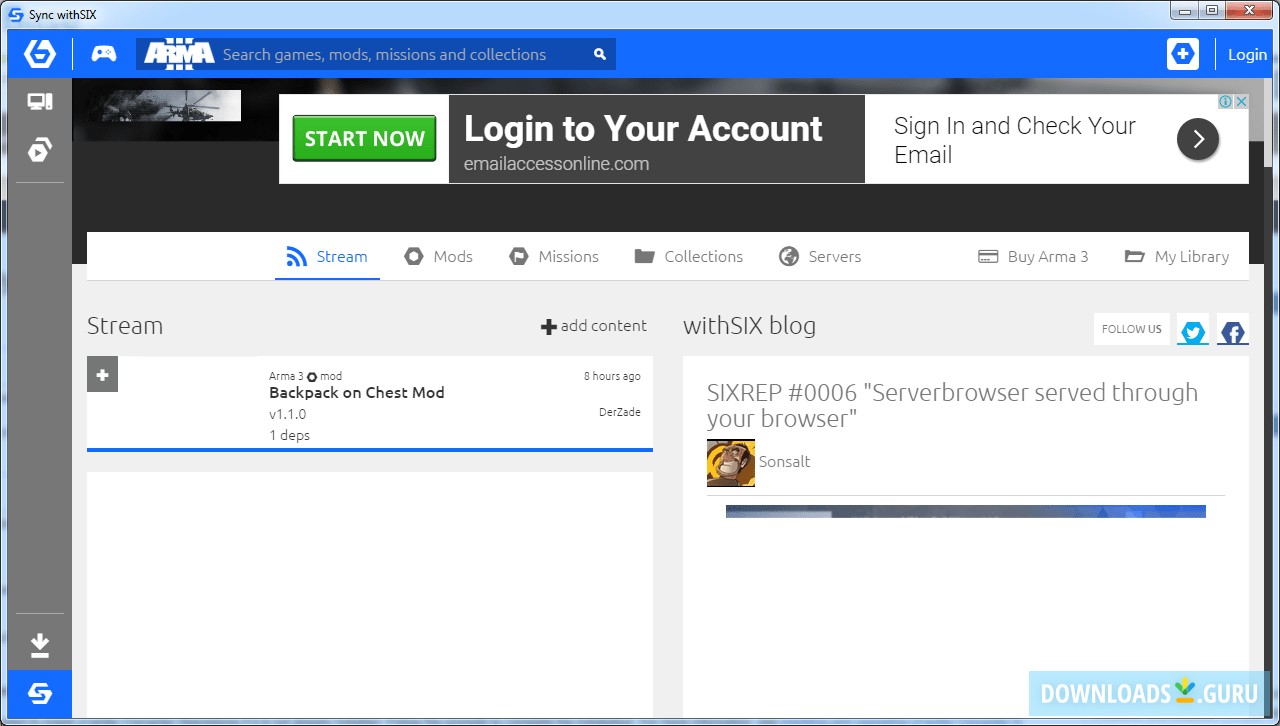Open the local machine icon in sidebar
The width and height of the screenshot is (1280, 726).
point(40,101)
